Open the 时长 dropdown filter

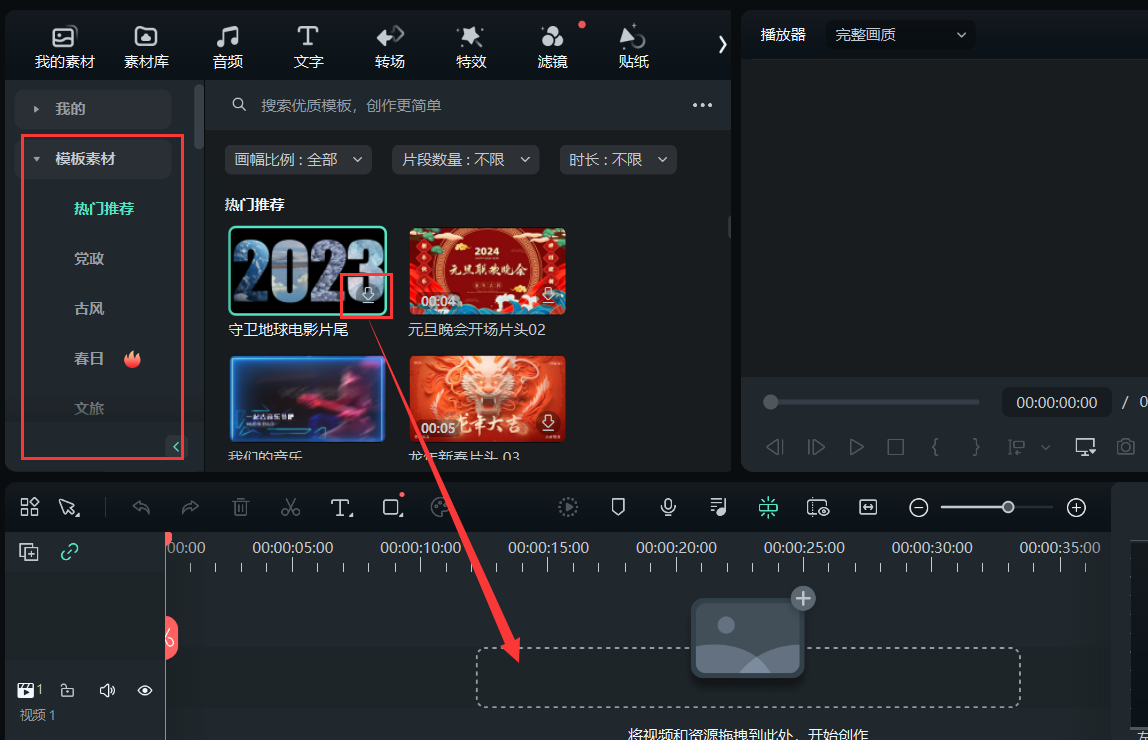tap(617, 160)
